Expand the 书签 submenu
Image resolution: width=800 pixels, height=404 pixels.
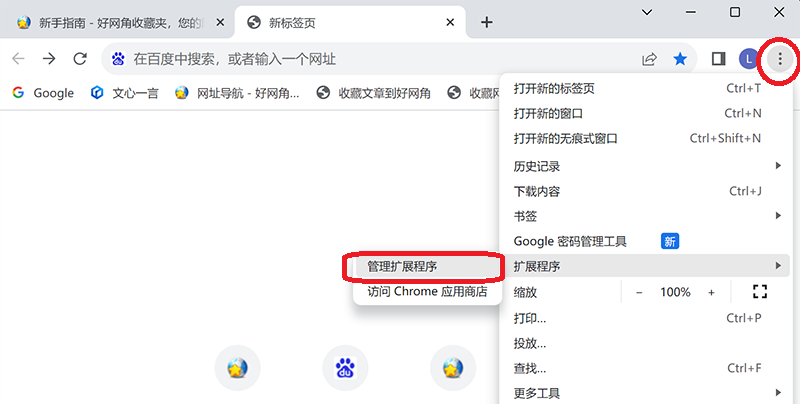coord(647,216)
